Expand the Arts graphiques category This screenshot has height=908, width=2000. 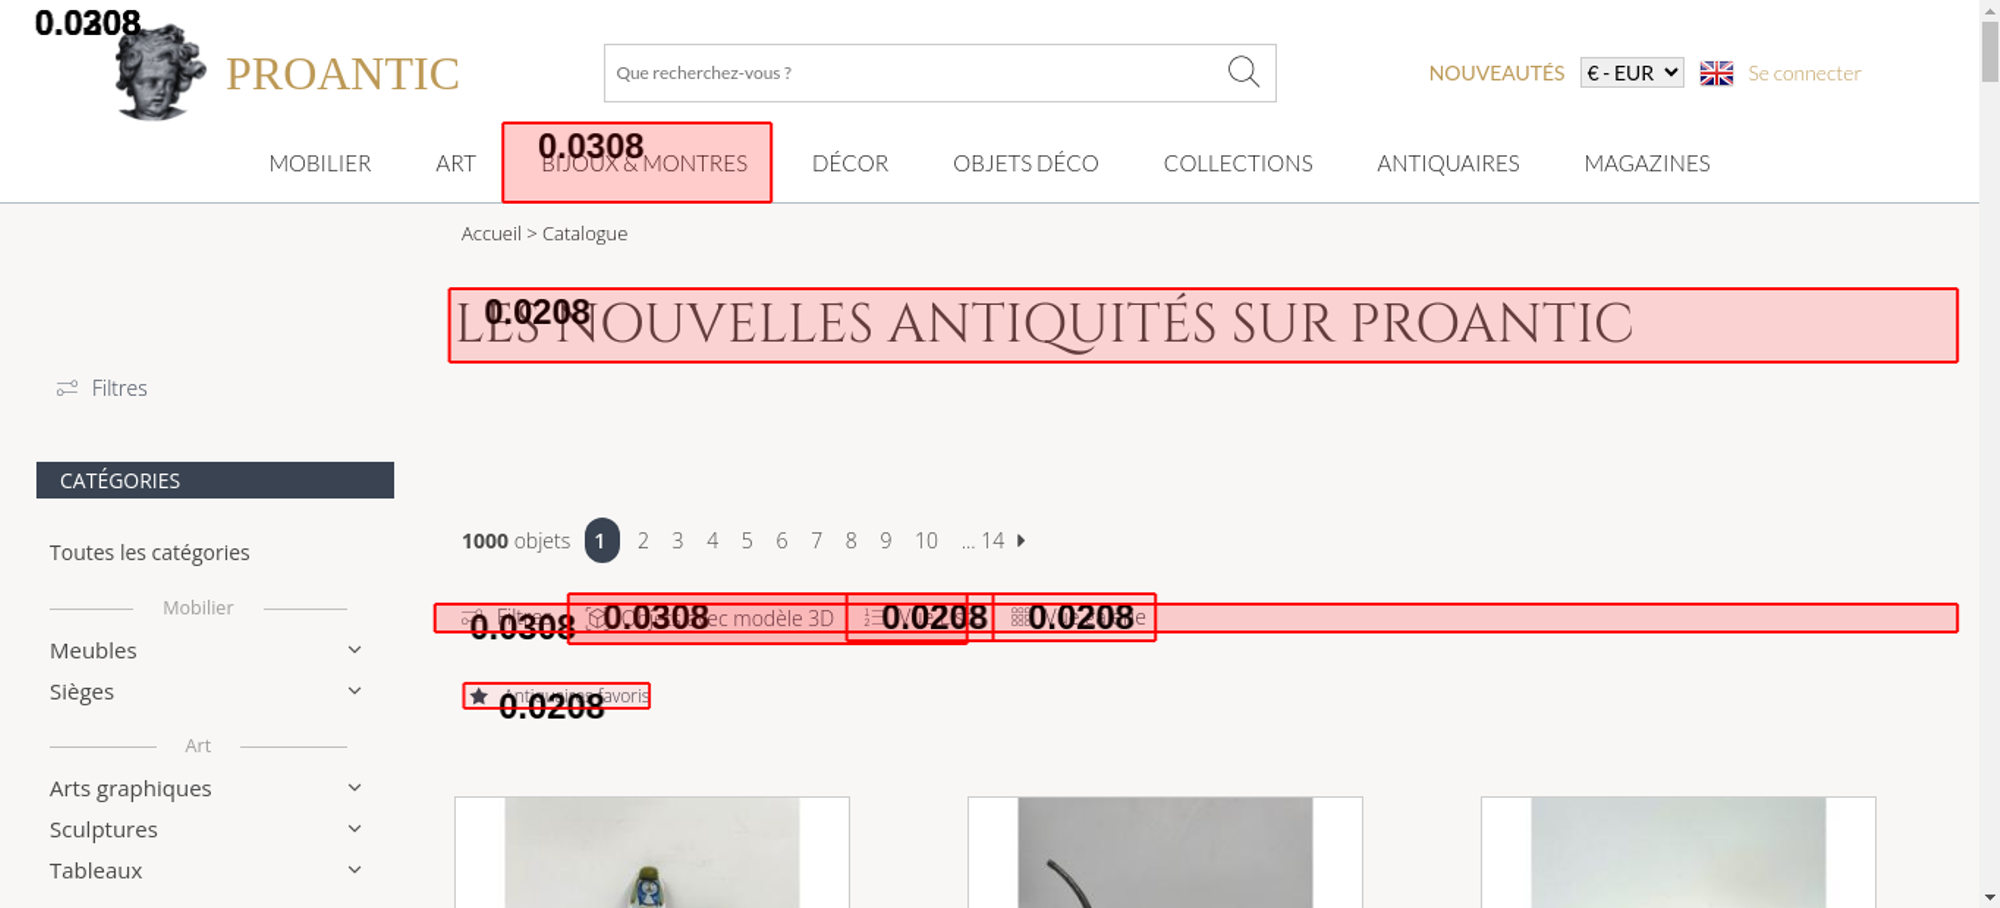click(x=354, y=788)
